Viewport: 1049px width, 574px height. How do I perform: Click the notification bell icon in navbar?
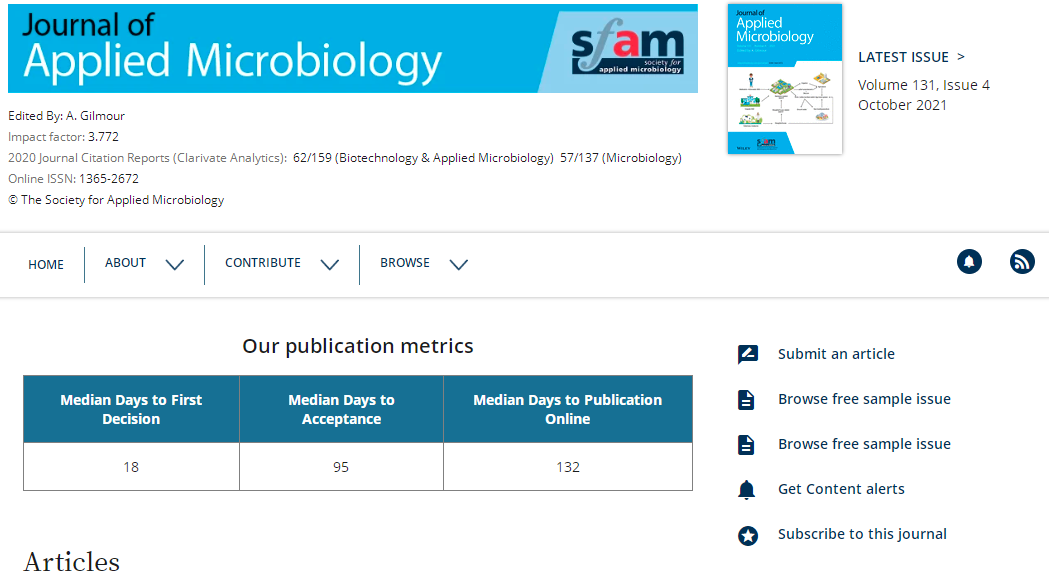click(969, 262)
